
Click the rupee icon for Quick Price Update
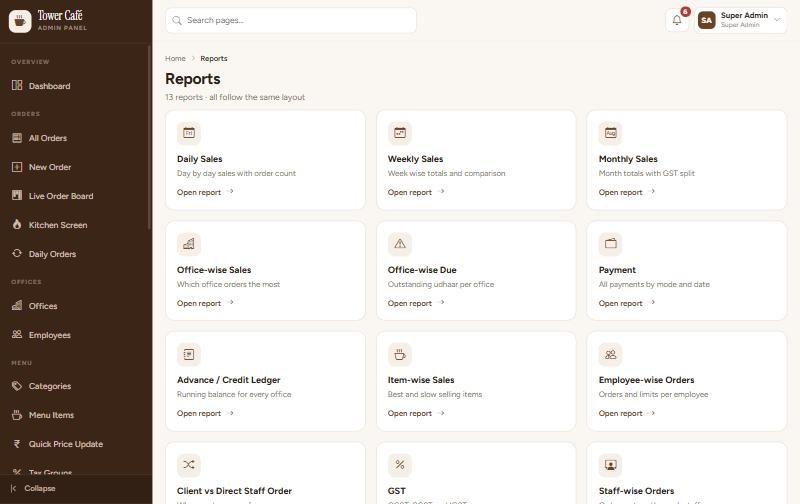tap(17, 444)
